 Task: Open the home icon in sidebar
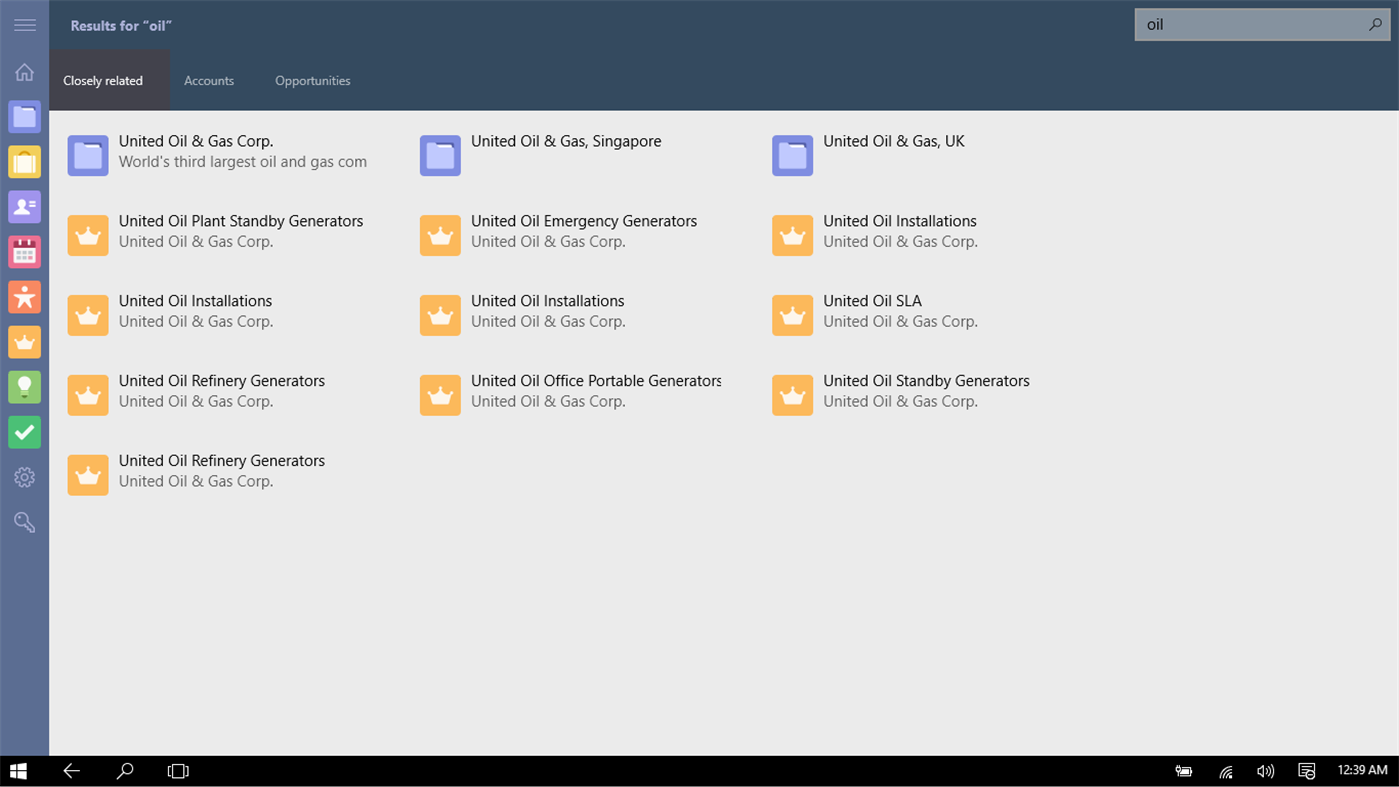tap(24, 71)
